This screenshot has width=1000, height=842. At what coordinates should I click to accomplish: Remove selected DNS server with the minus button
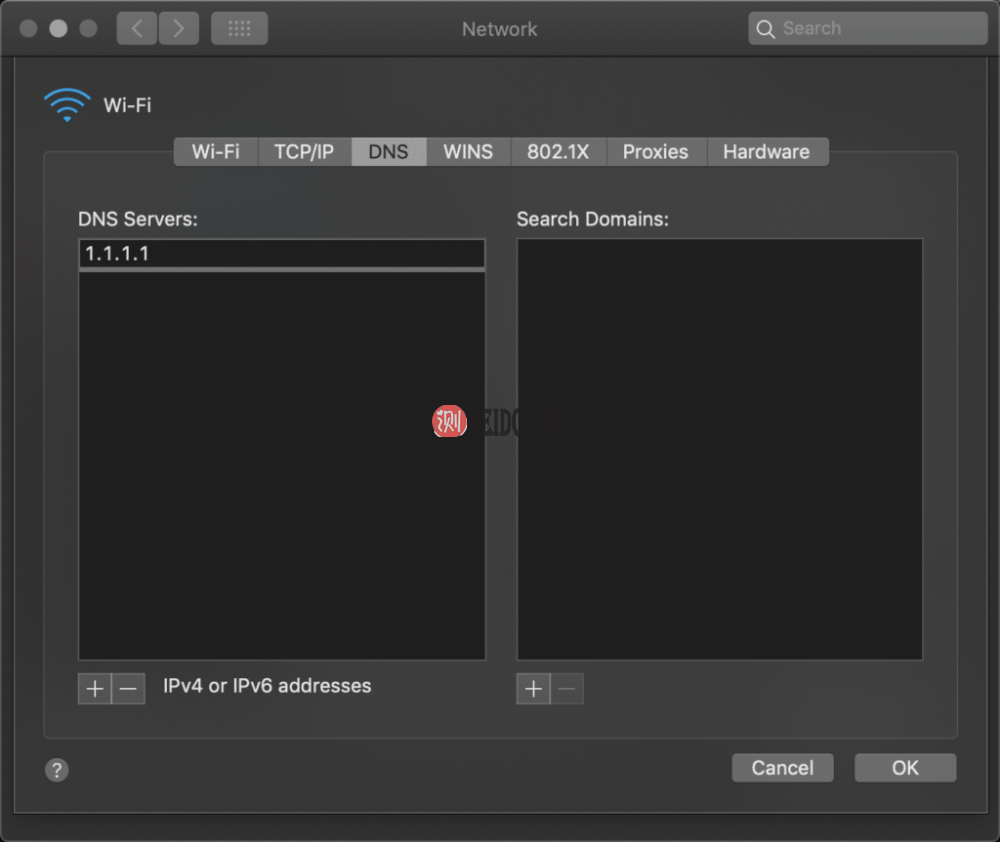(x=127, y=688)
